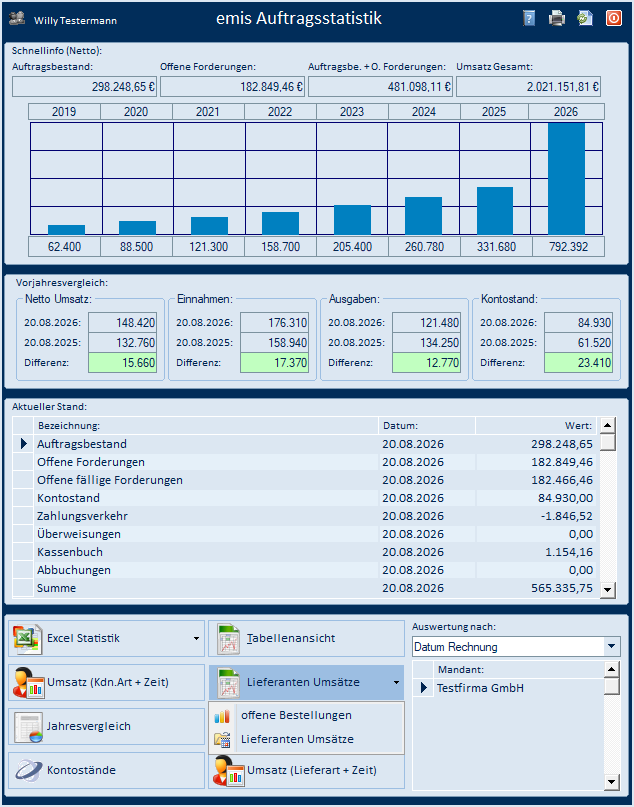The width and height of the screenshot is (634, 807).
Task: Click Umsatz (Kdn.Art + Zeit) button
Action: pyautogui.click(x=107, y=682)
